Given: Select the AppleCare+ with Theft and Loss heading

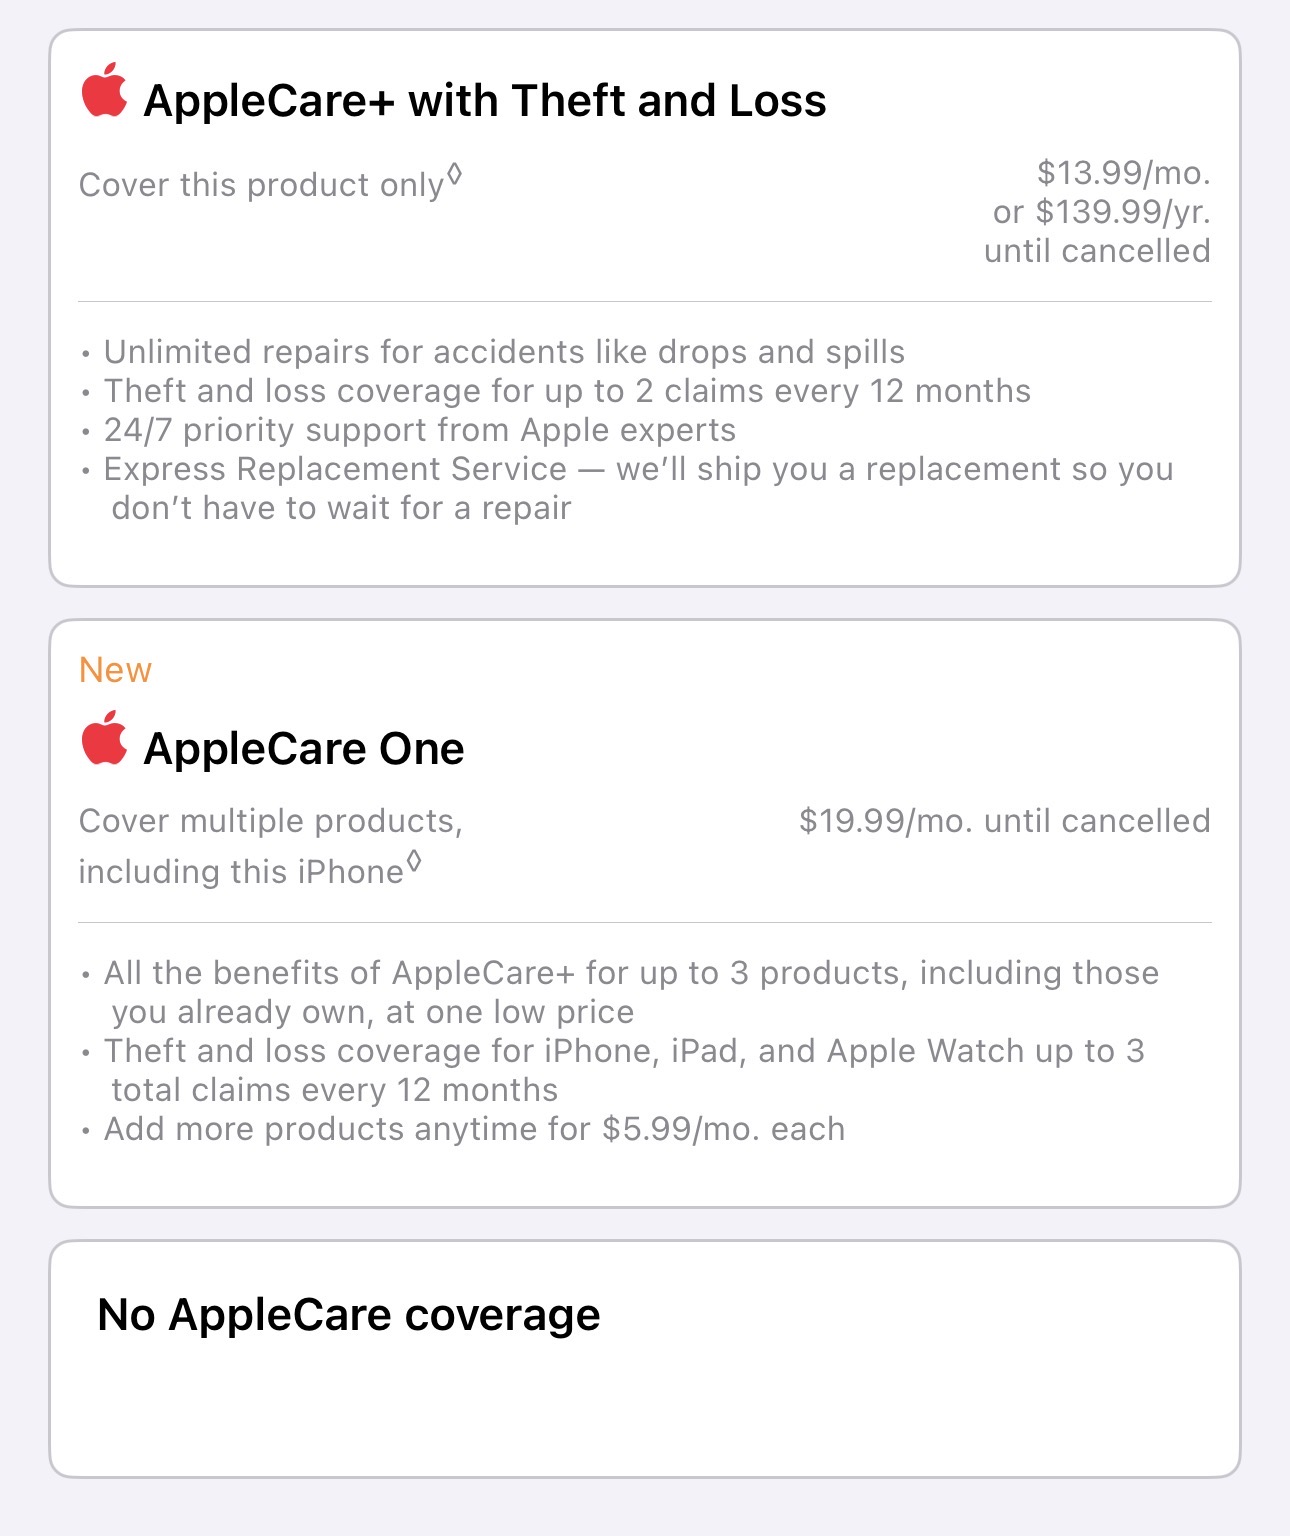Looking at the screenshot, I should coord(485,101).
